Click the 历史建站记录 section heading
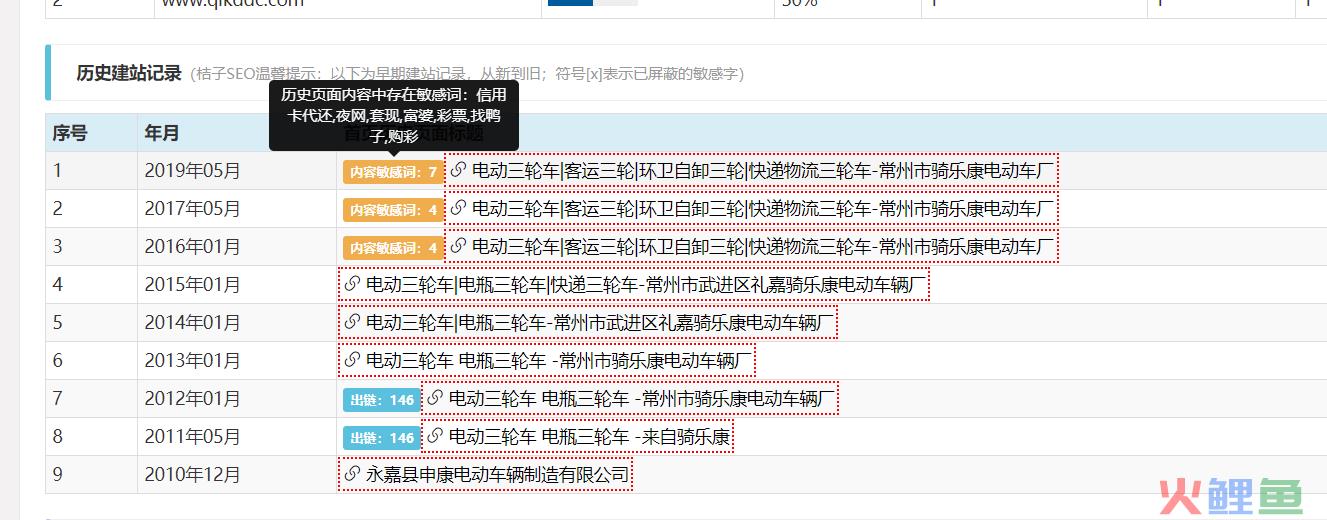The height and width of the screenshot is (520, 1327). [x=129, y=73]
